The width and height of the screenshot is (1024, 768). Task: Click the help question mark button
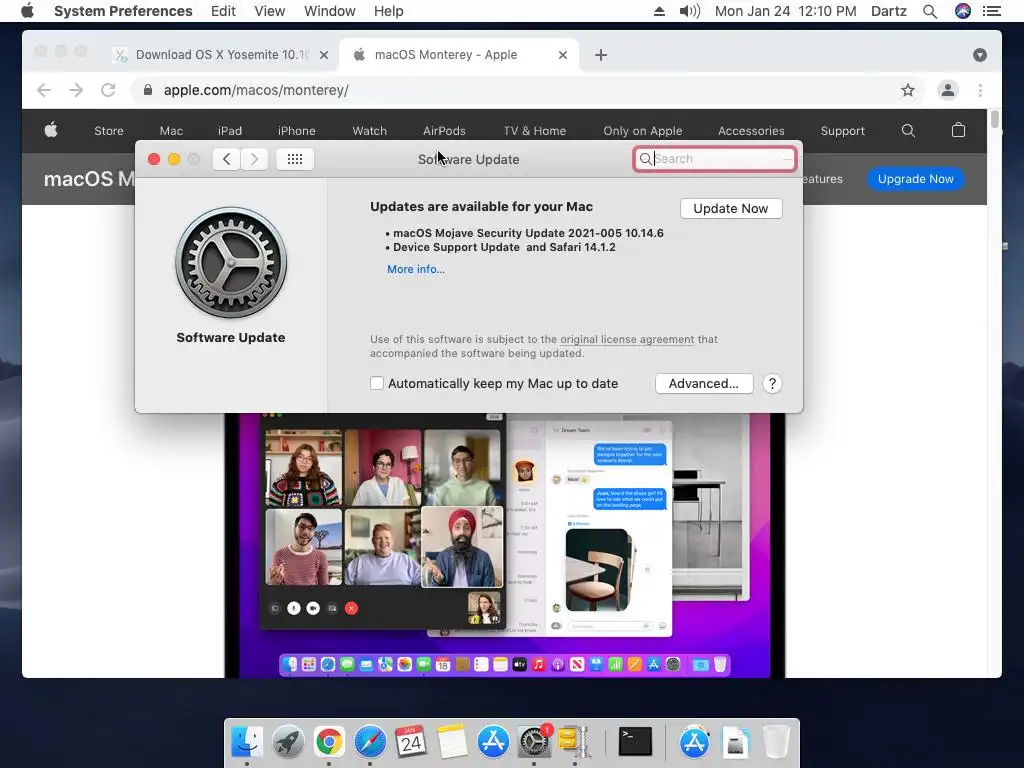tap(772, 383)
